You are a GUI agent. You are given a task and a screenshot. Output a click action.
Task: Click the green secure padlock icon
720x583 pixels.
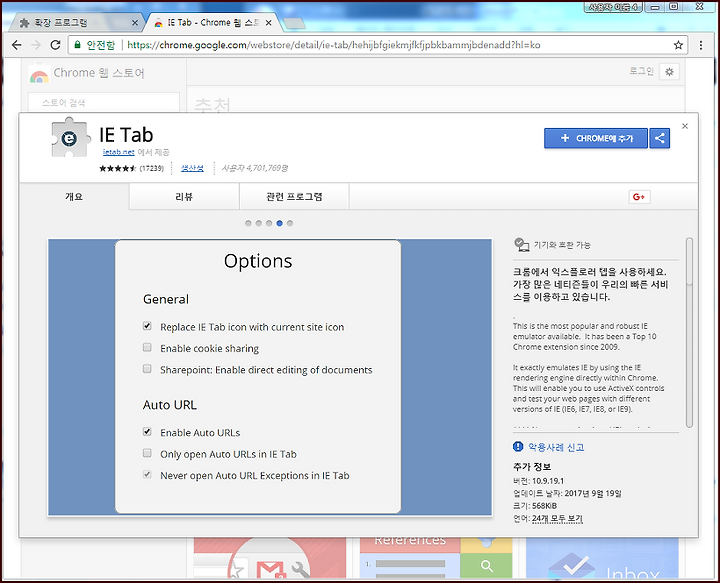pyautogui.click(x=77, y=45)
